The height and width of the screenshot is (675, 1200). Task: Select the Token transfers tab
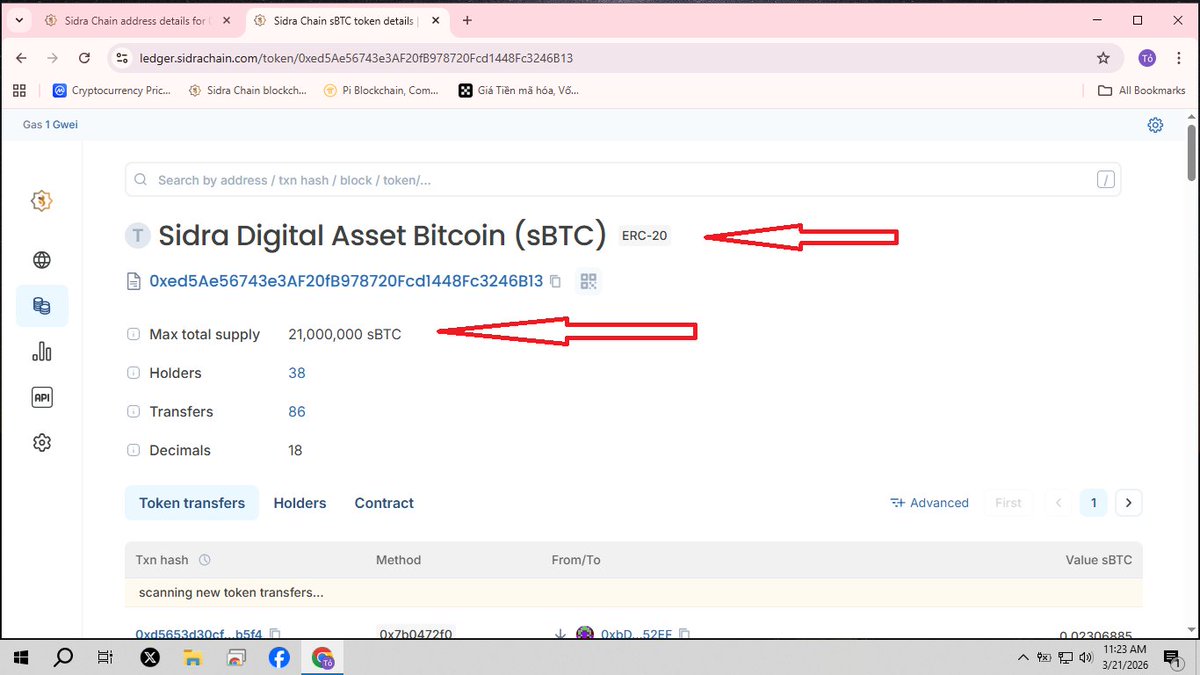pos(192,503)
